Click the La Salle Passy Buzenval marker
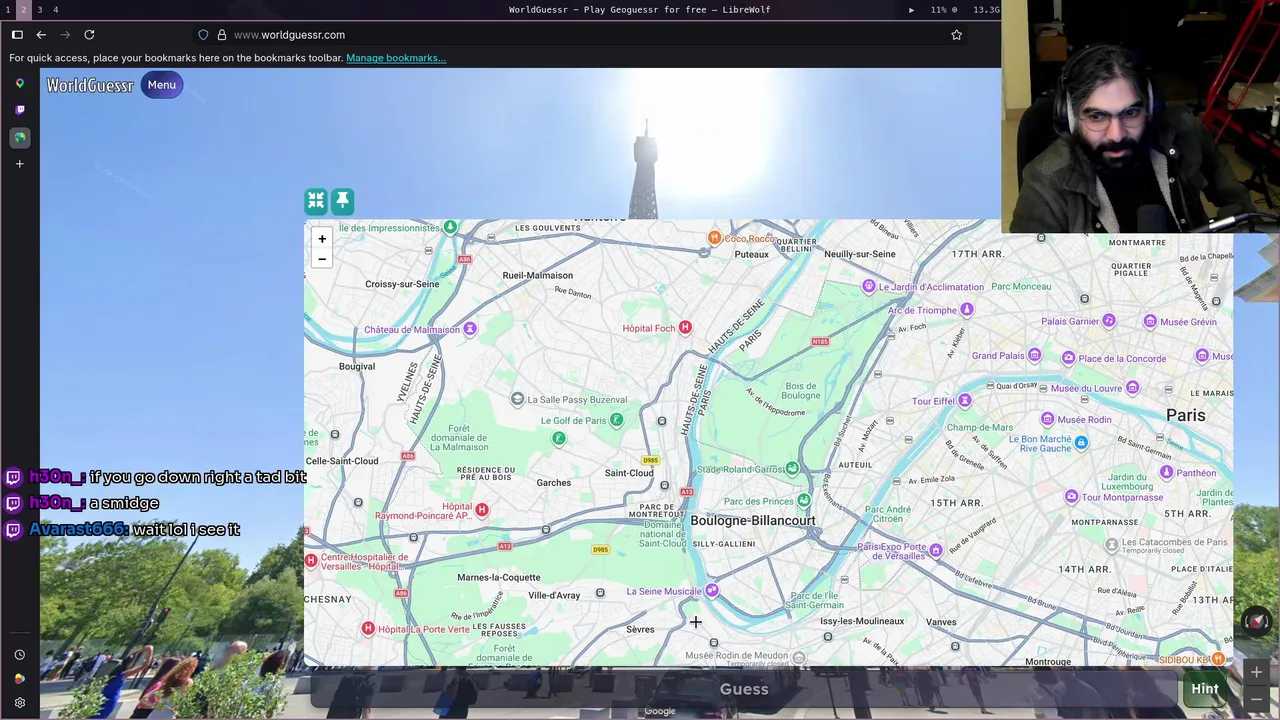 [517, 400]
